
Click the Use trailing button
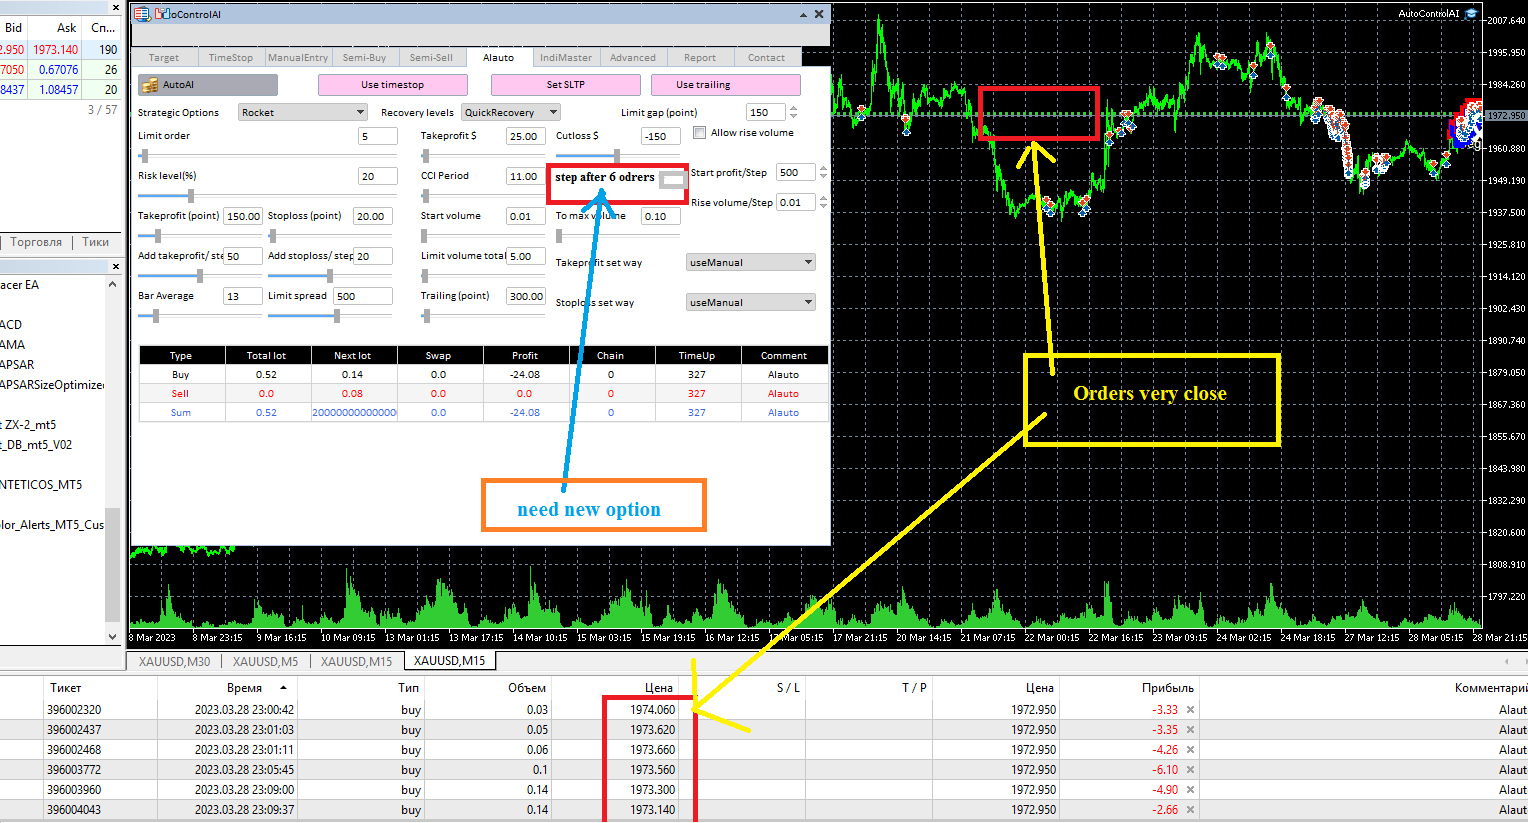pyautogui.click(x=726, y=85)
